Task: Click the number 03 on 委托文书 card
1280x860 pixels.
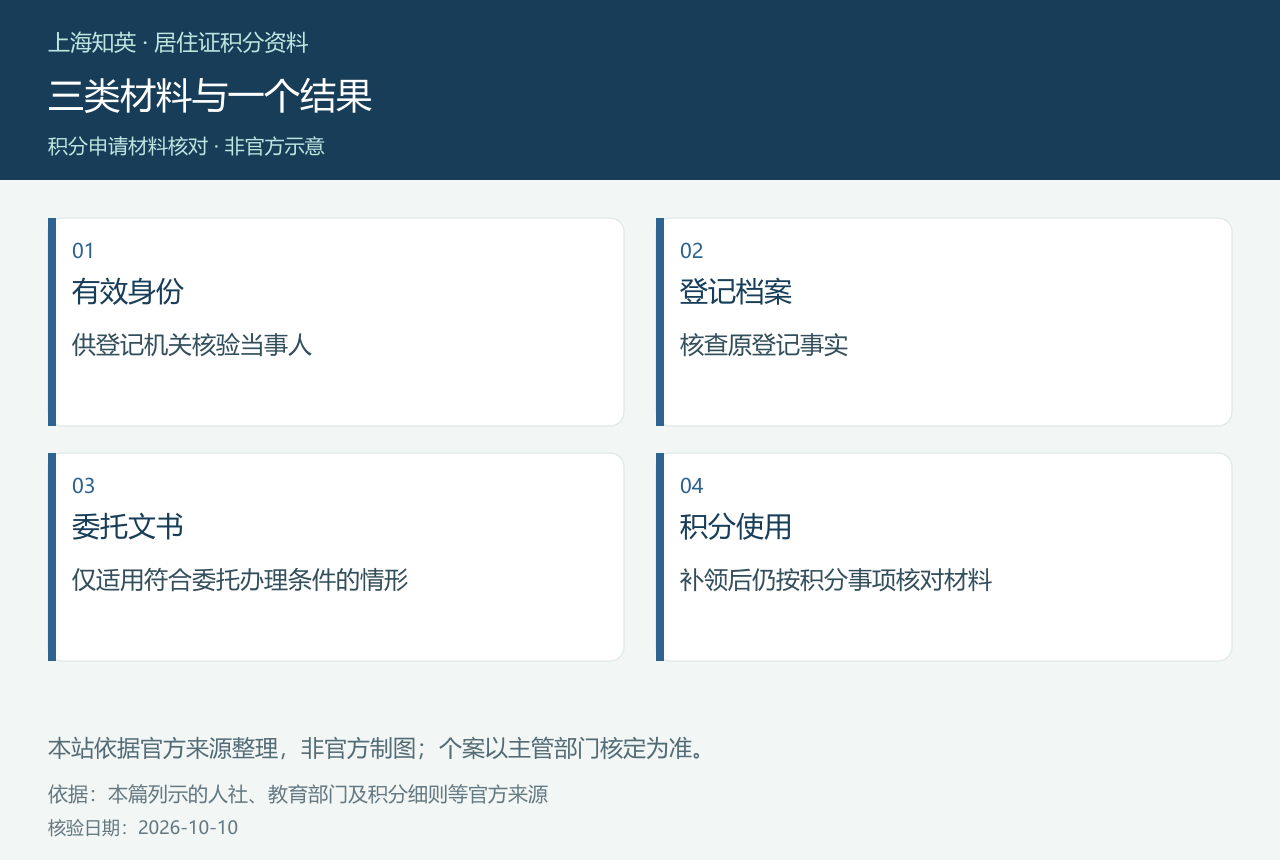Action: [x=84, y=486]
